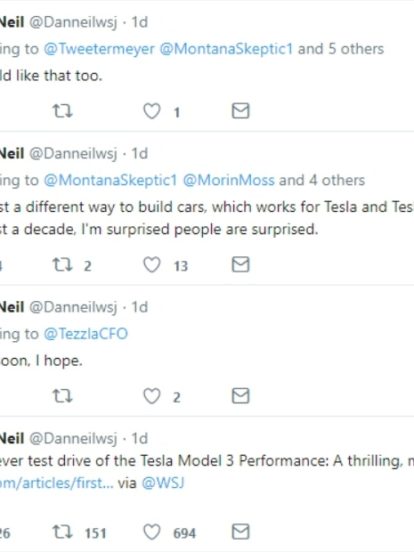Retweet the "like that too" reply
Image resolution: width=414 pixels, height=552 pixels.
[x=63, y=111]
